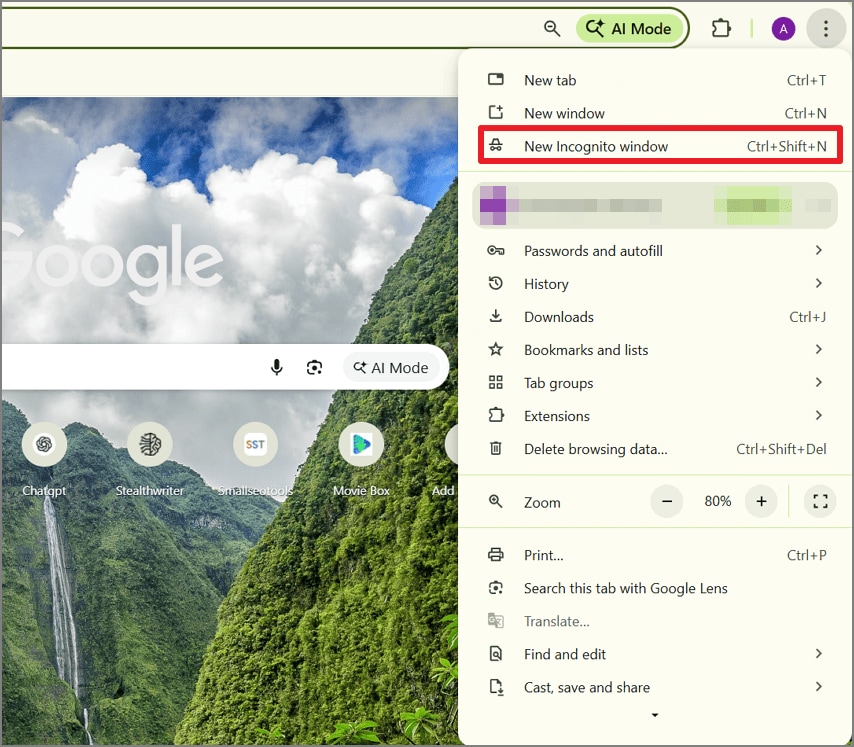The image size is (854, 747).
Task: Click the Incognito icon in menu
Action: point(496,145)
